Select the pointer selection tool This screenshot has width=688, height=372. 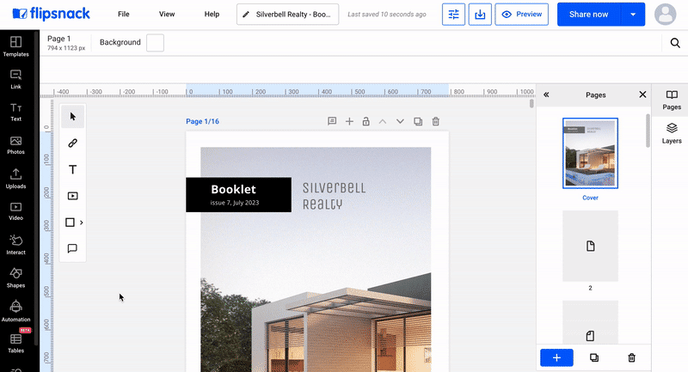coord(72,117)
